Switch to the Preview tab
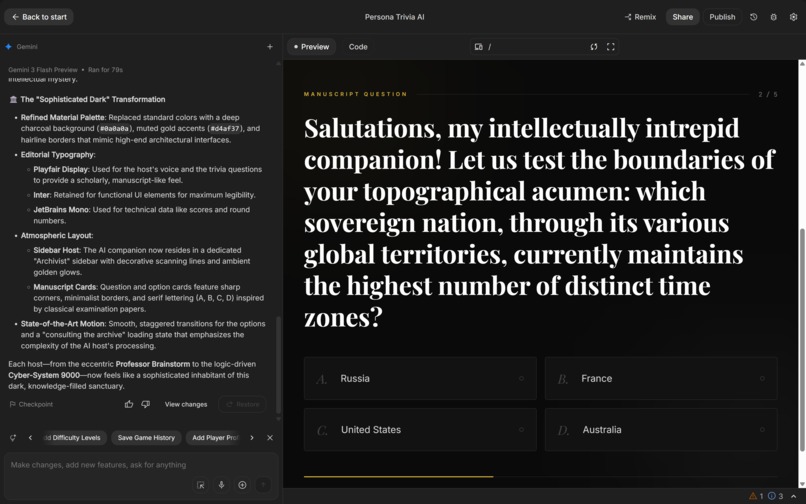This screenshot has width=806, height=504. click(312, 47)
